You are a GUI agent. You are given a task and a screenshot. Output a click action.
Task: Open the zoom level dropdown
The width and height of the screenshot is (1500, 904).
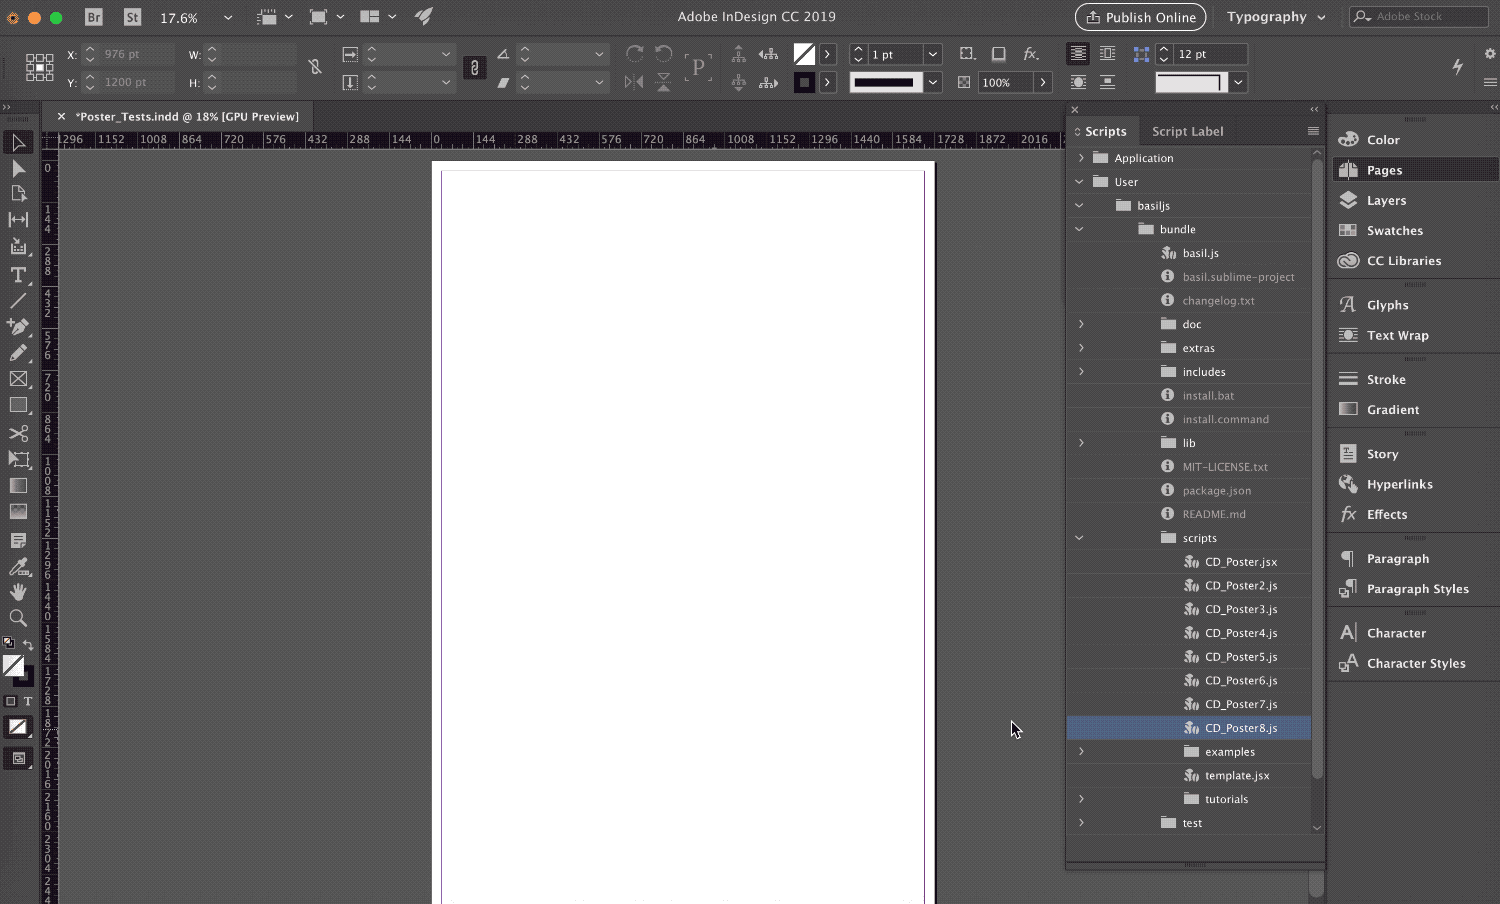(228, 17)
